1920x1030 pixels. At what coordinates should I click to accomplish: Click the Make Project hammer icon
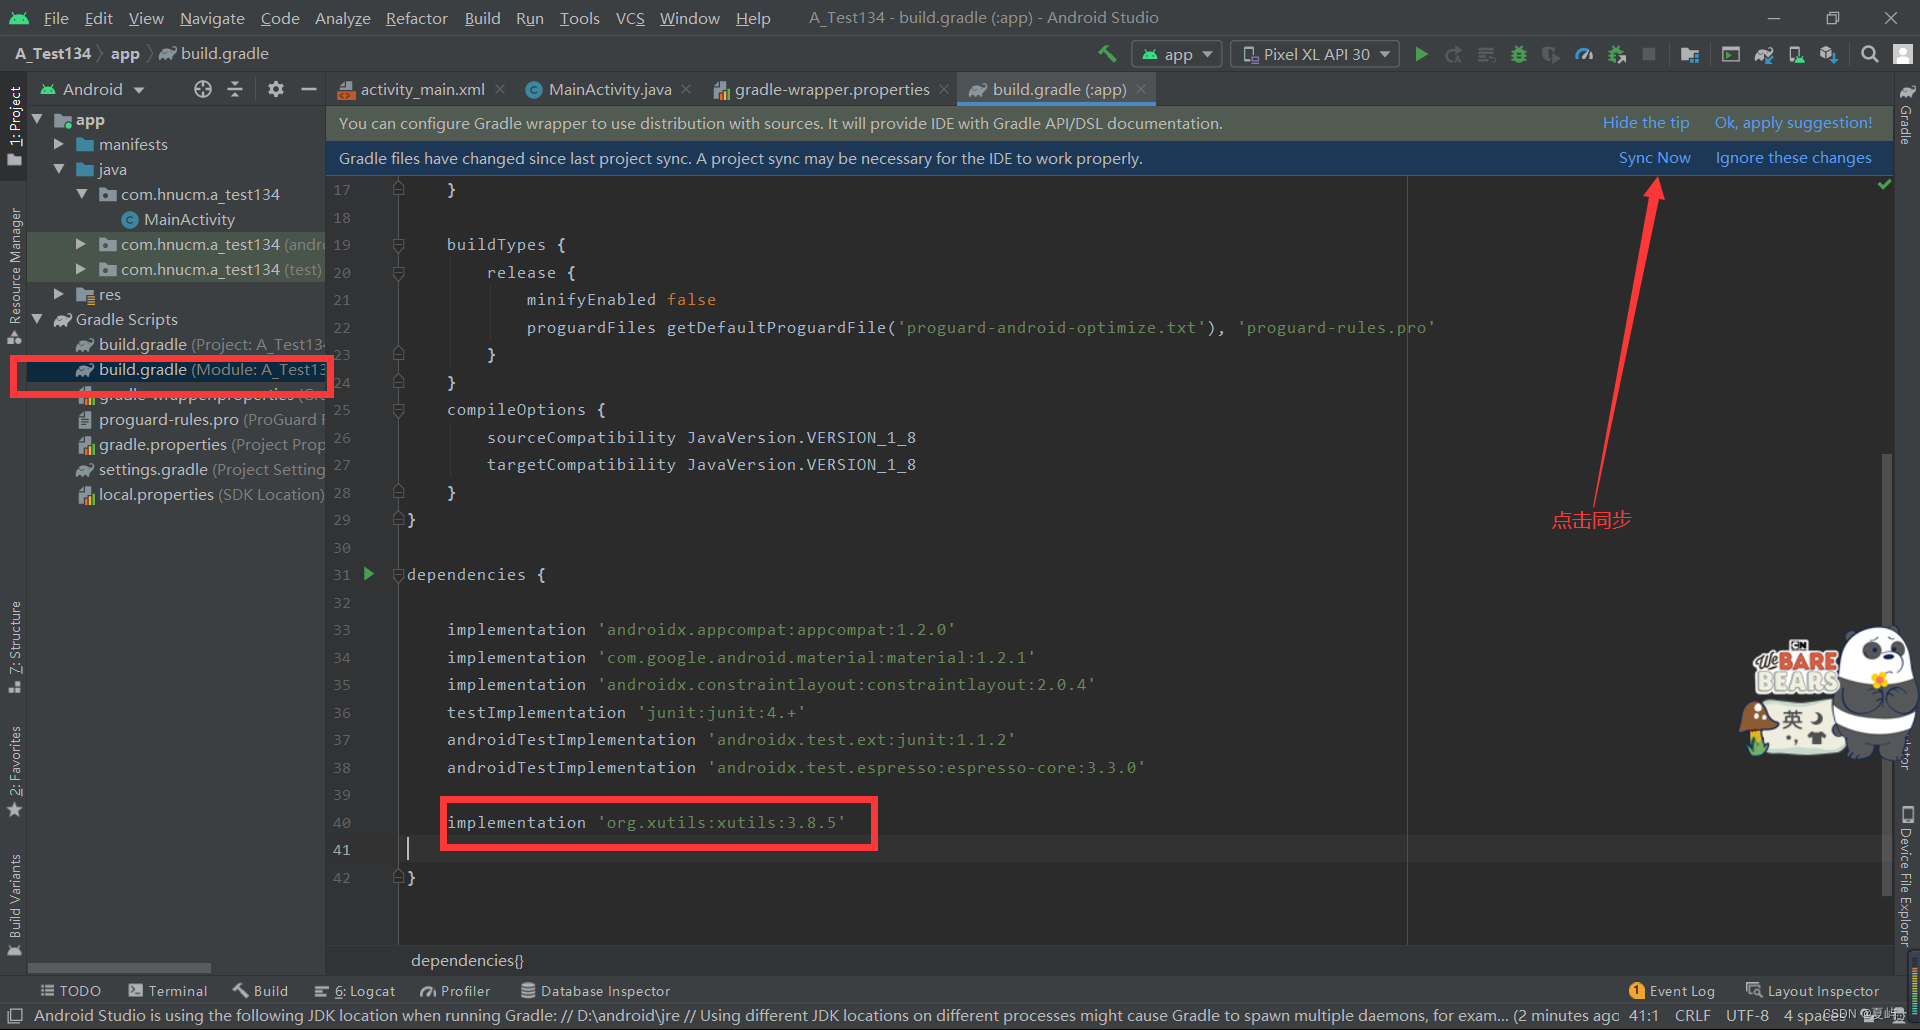pos(1107,54)
